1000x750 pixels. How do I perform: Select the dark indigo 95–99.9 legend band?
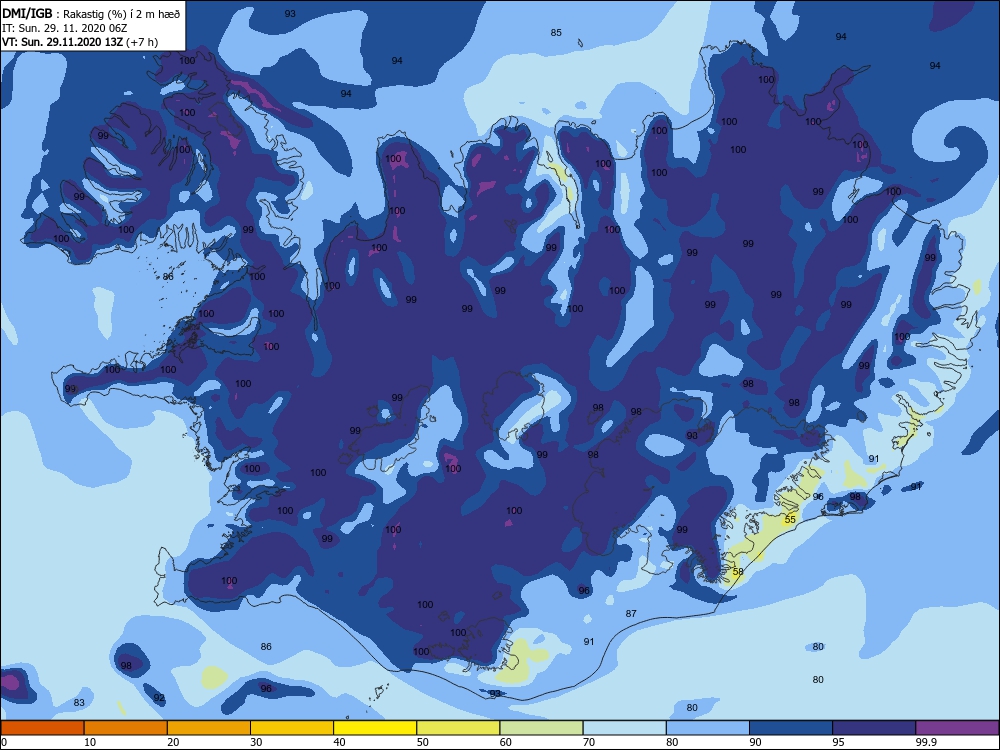click(874, 728)
